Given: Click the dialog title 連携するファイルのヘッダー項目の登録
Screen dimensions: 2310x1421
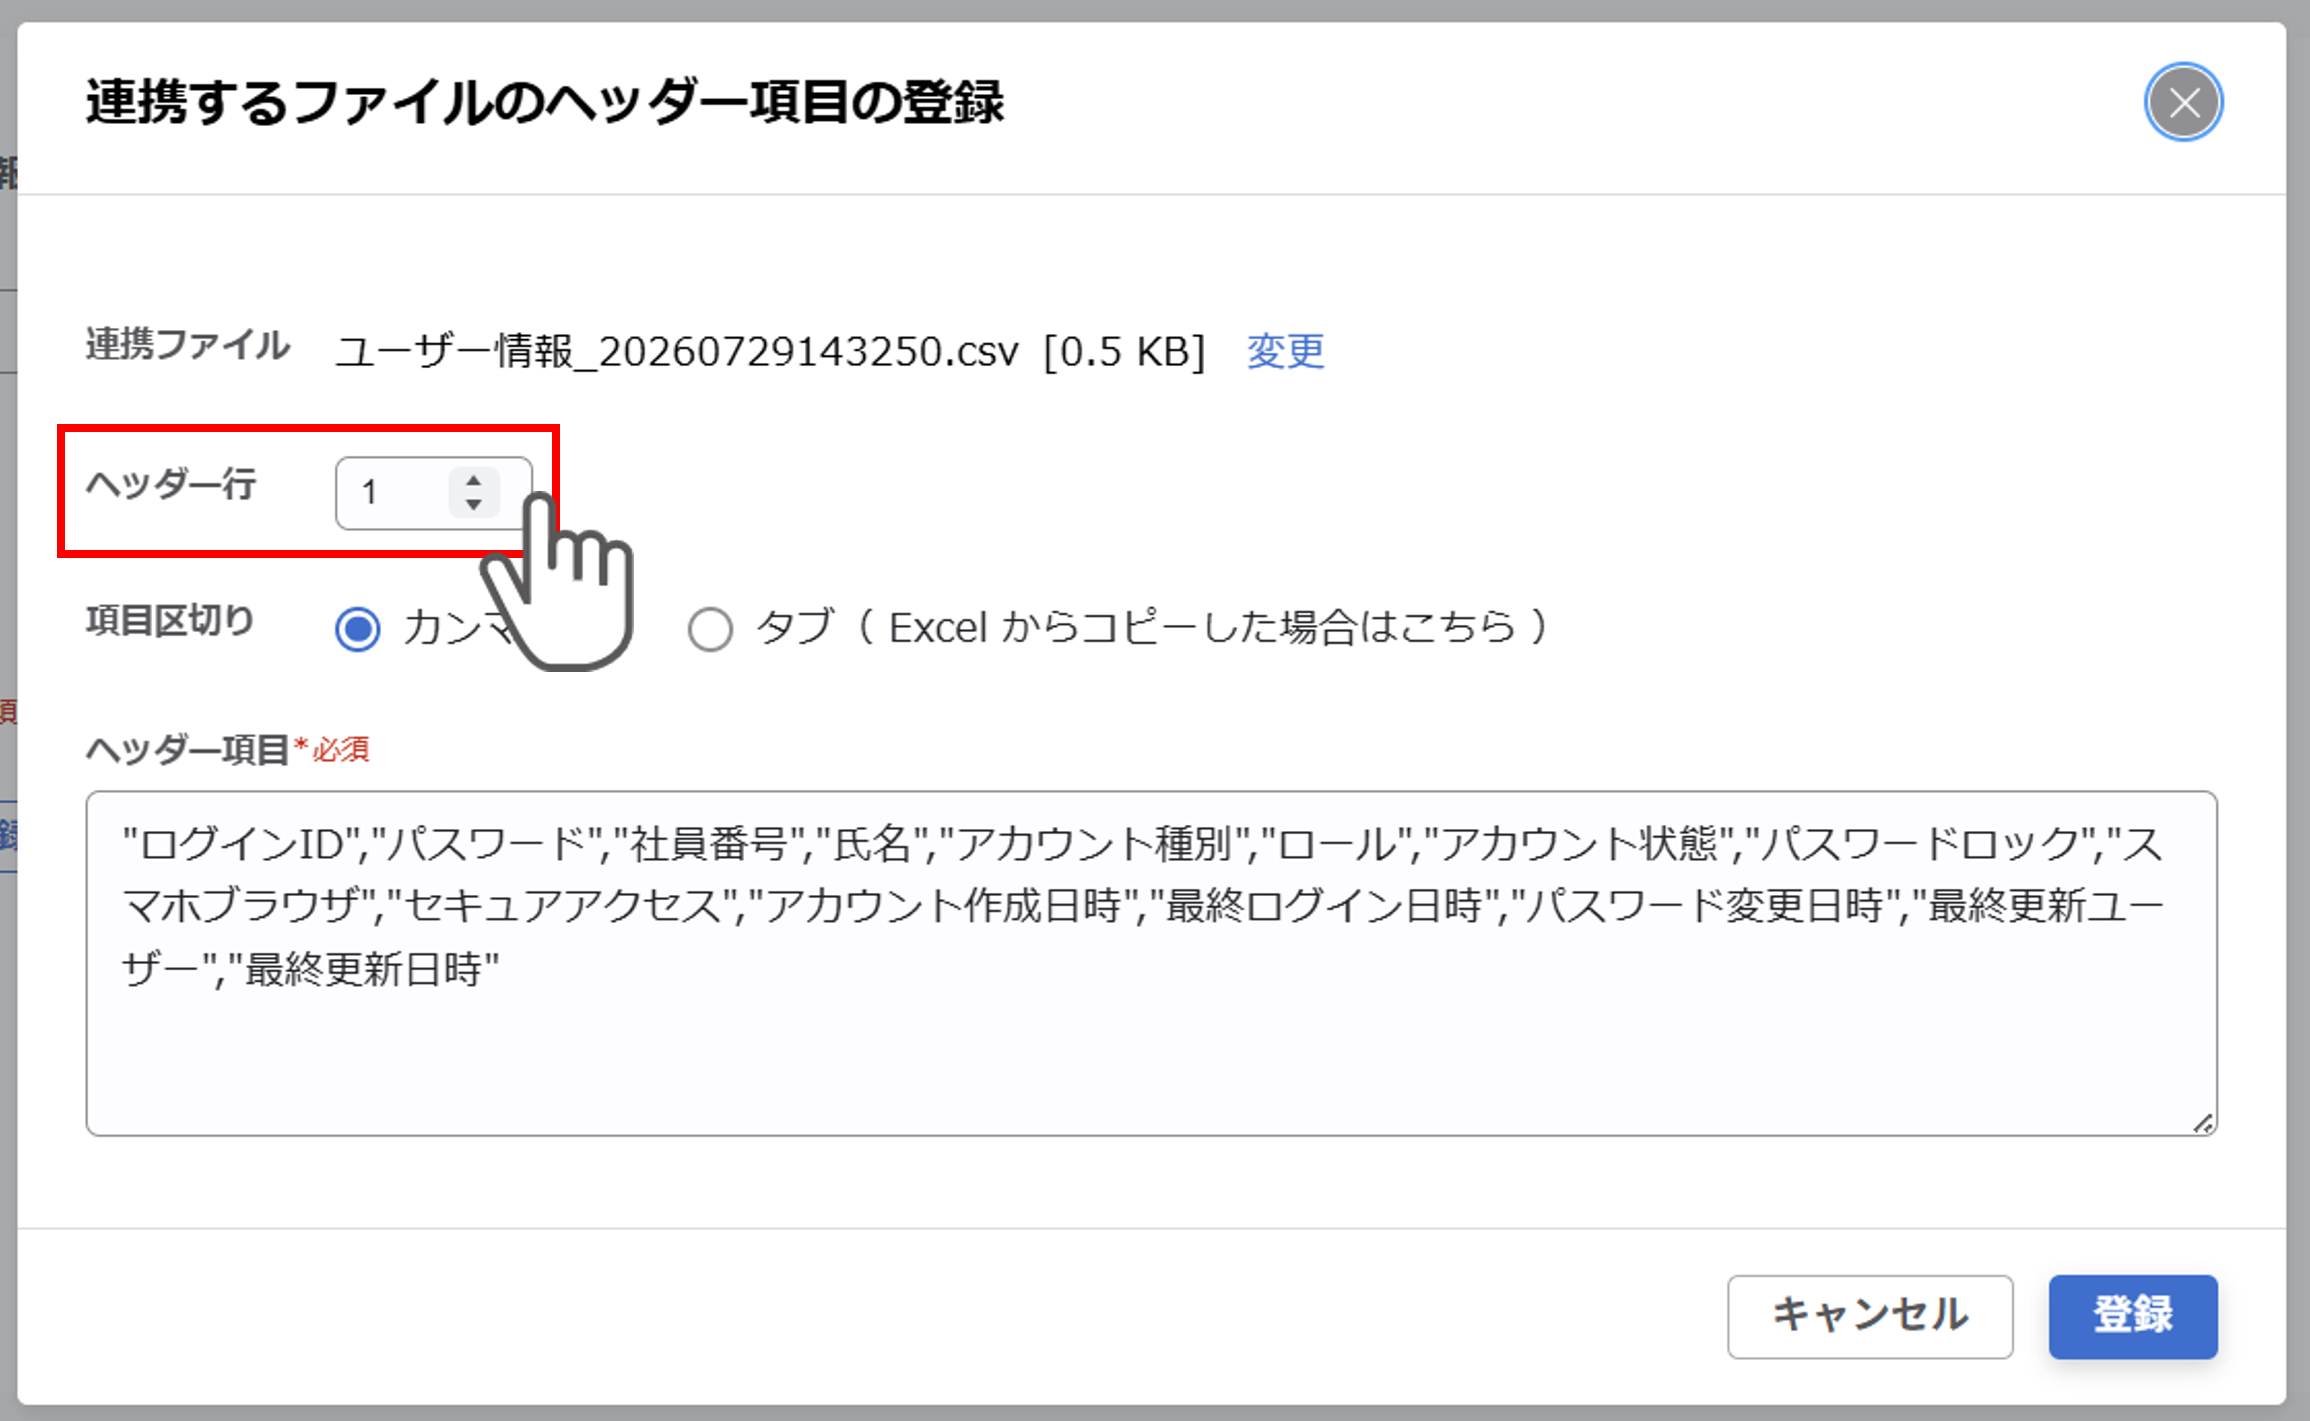Looking at the screenshot, I should coord(545,102).
